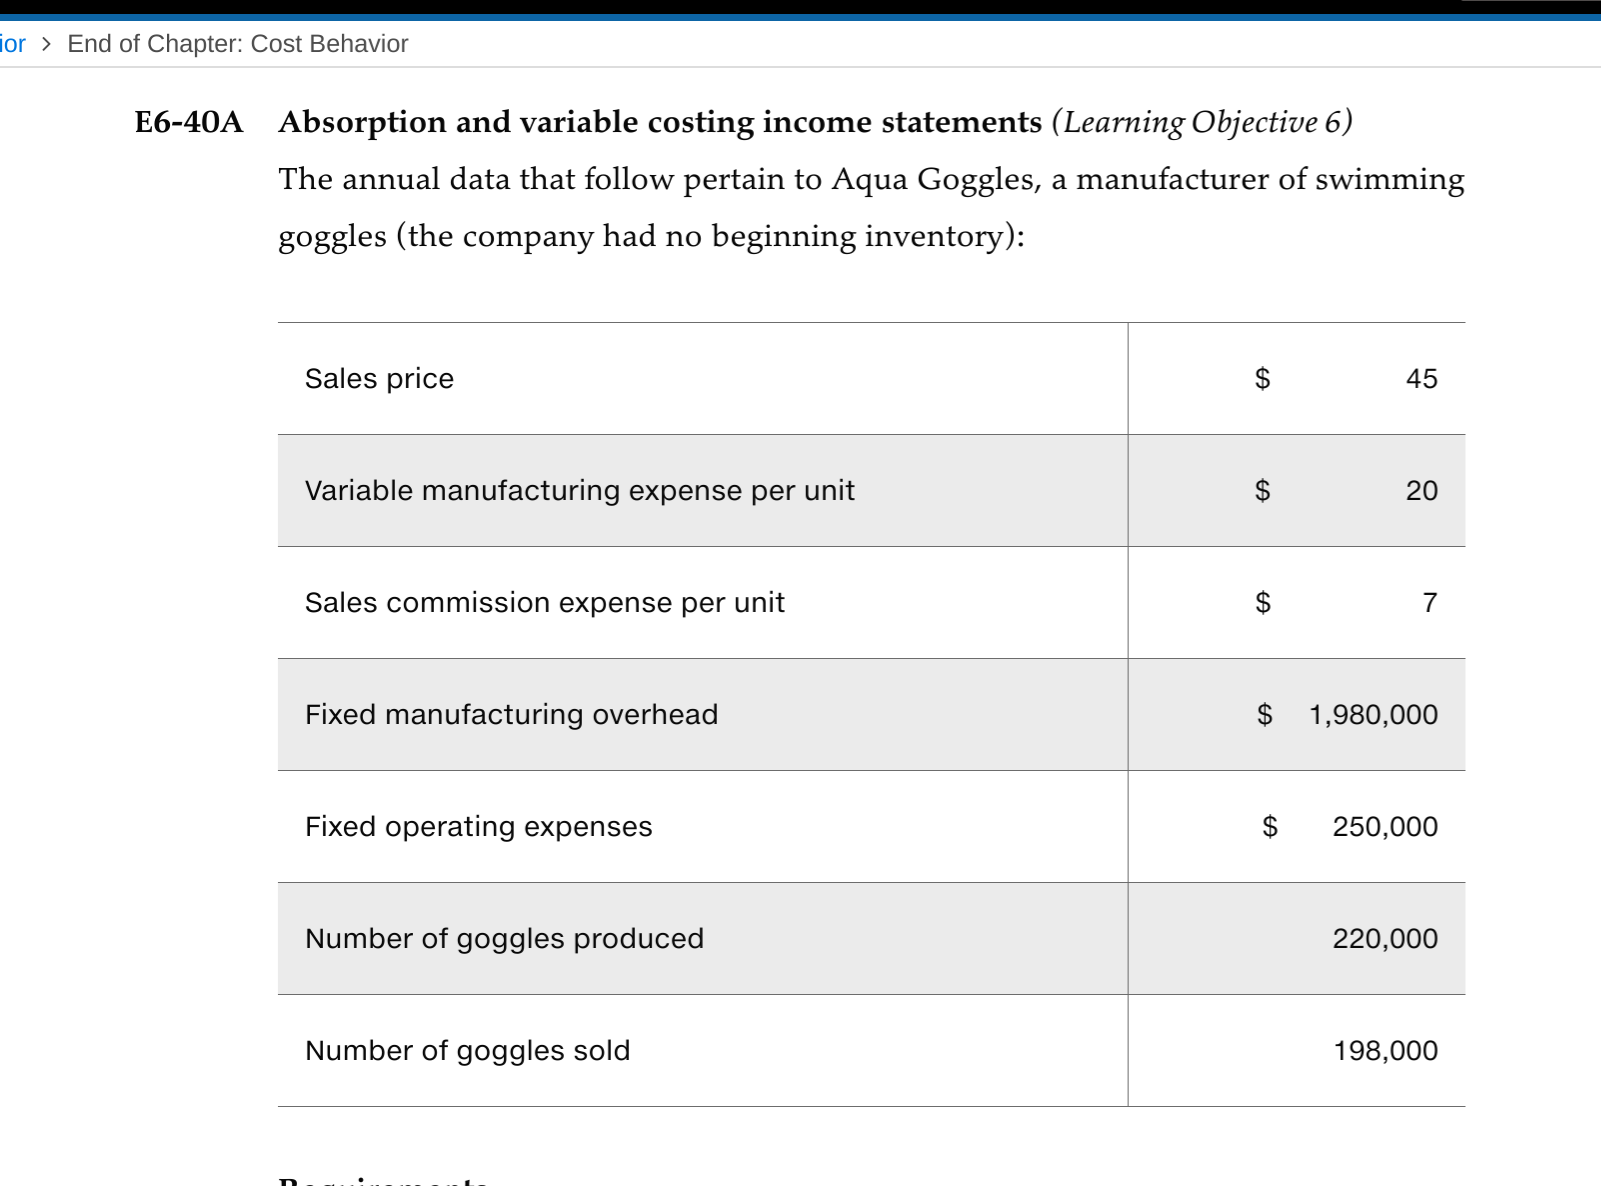Select the 250,000 operating expense value
Image resolution: width=1601 pixels, height=1186 pixels.
click(x=1384, y=826)
